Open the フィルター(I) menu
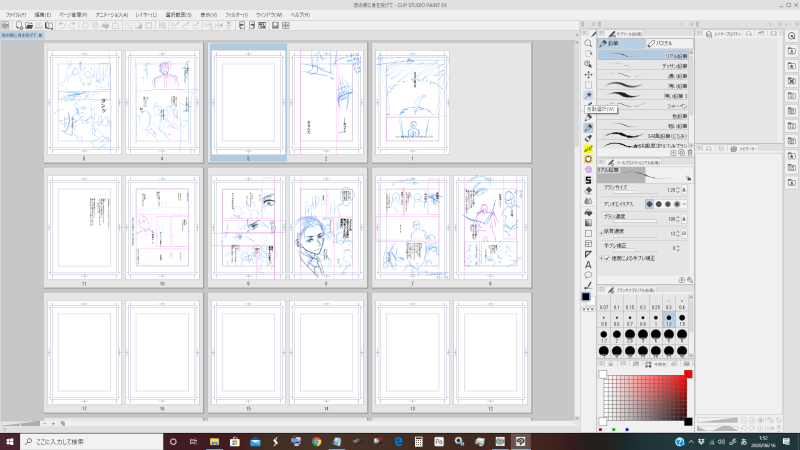 pos(236,15)
